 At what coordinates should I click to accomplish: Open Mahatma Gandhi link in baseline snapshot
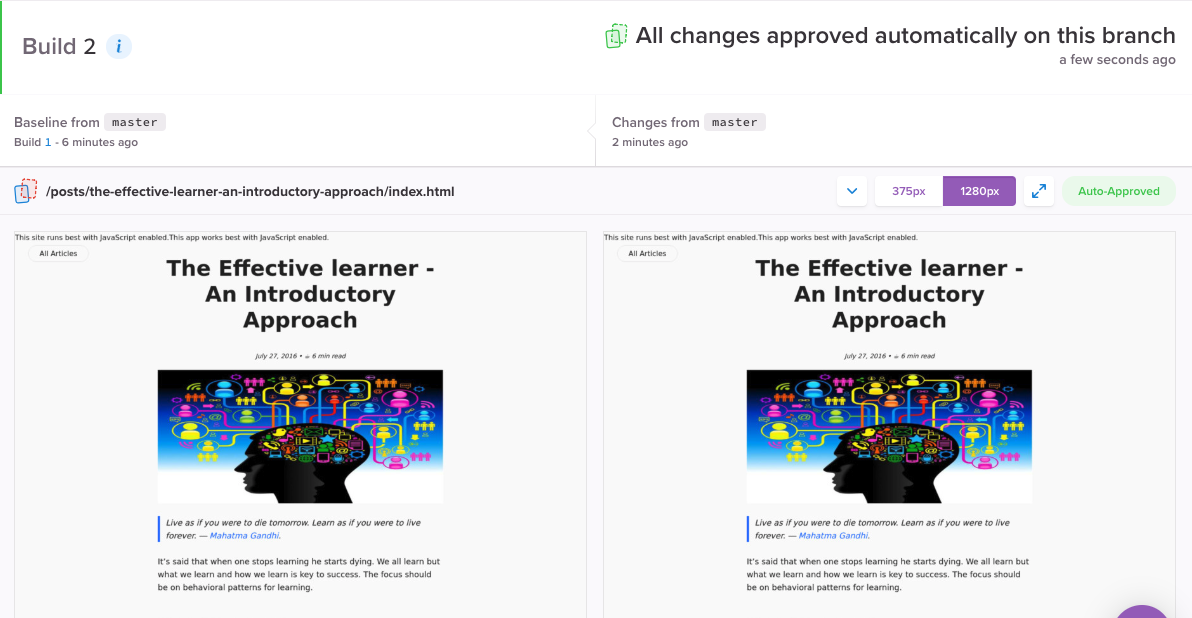pos(244,536)
